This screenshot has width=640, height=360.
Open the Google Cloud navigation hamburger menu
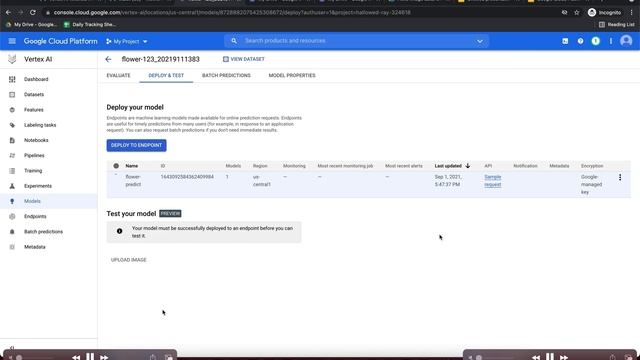(x=12, y=41)
